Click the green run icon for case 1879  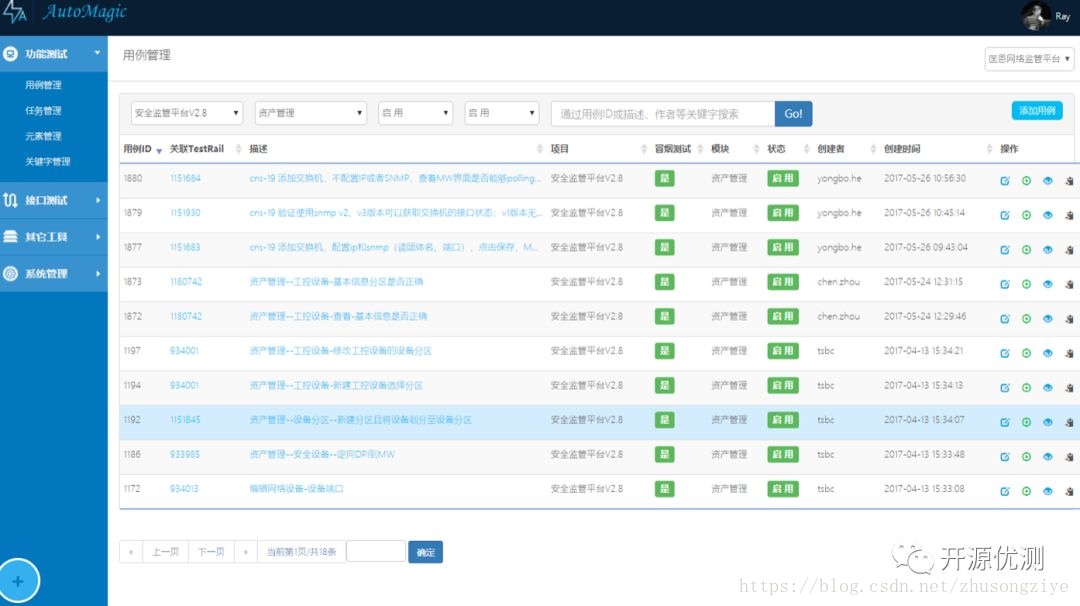point(1026,215)
